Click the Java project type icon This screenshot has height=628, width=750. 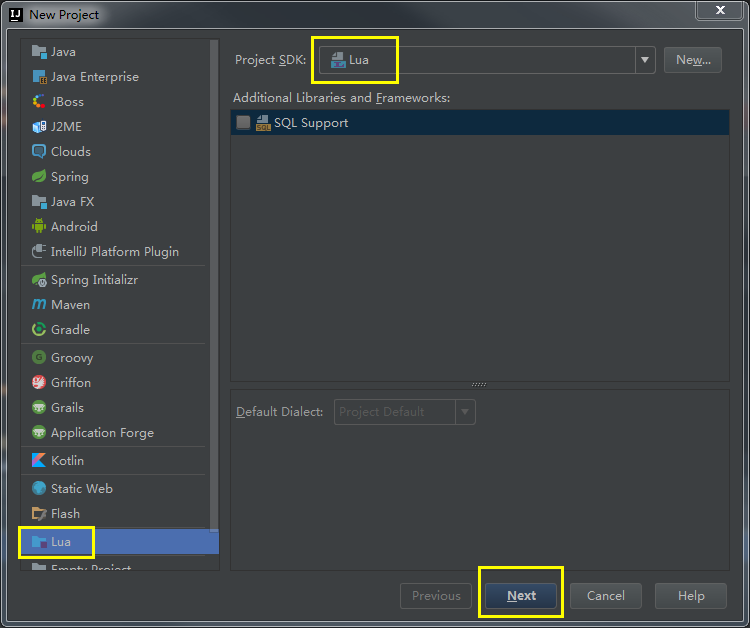[x=39, y=52]
